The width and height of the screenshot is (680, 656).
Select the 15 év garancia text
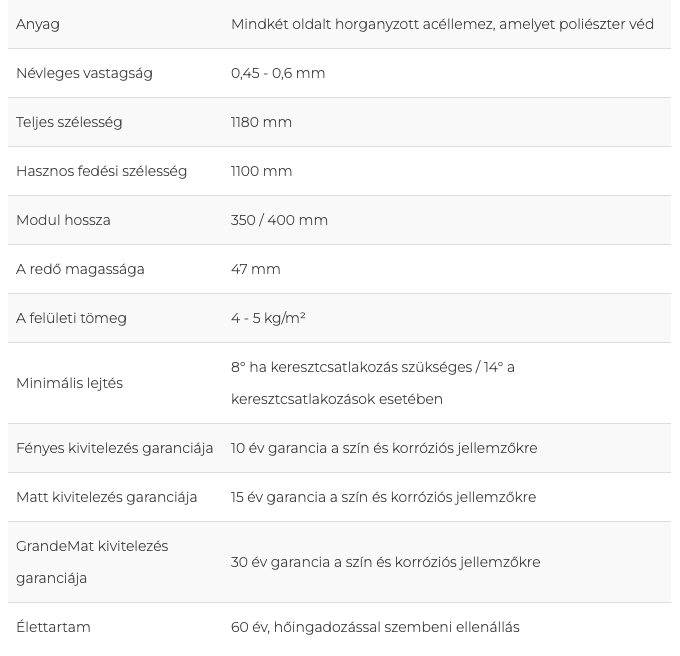point(383,497)
